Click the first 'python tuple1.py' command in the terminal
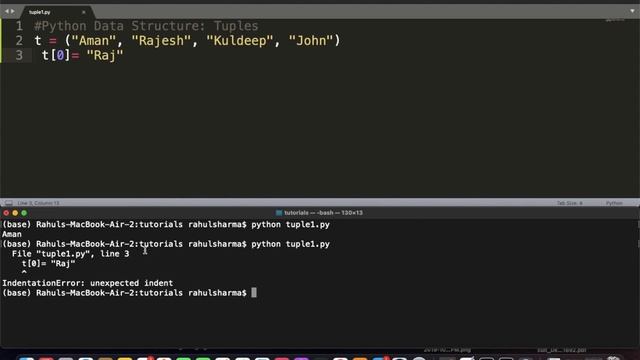Viewport: 640px width, 360px height. [290, 224]
